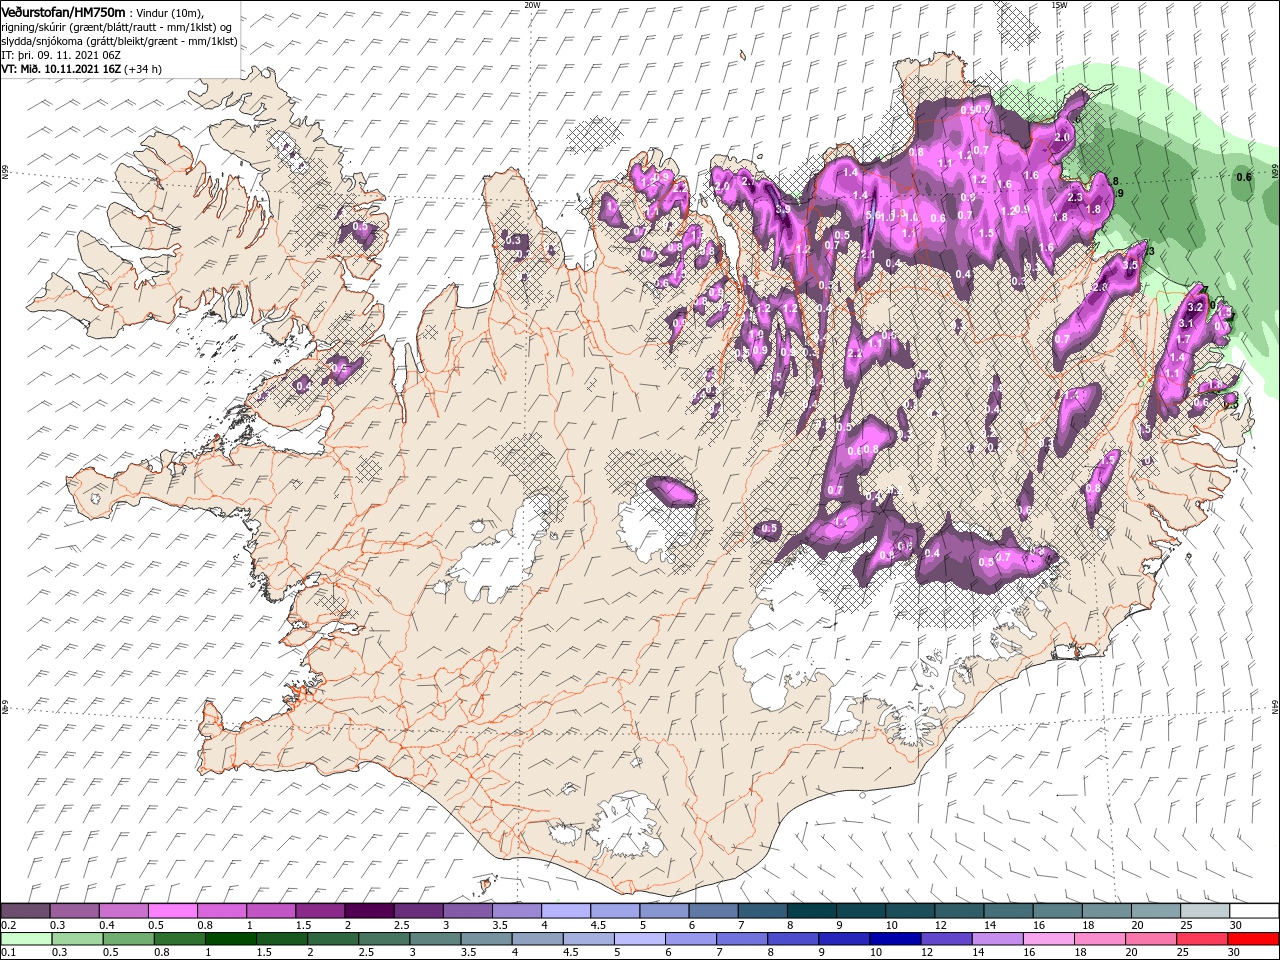
Task: Click the dark green rain area off the northeast coast
Action: tap(1150, 190)
